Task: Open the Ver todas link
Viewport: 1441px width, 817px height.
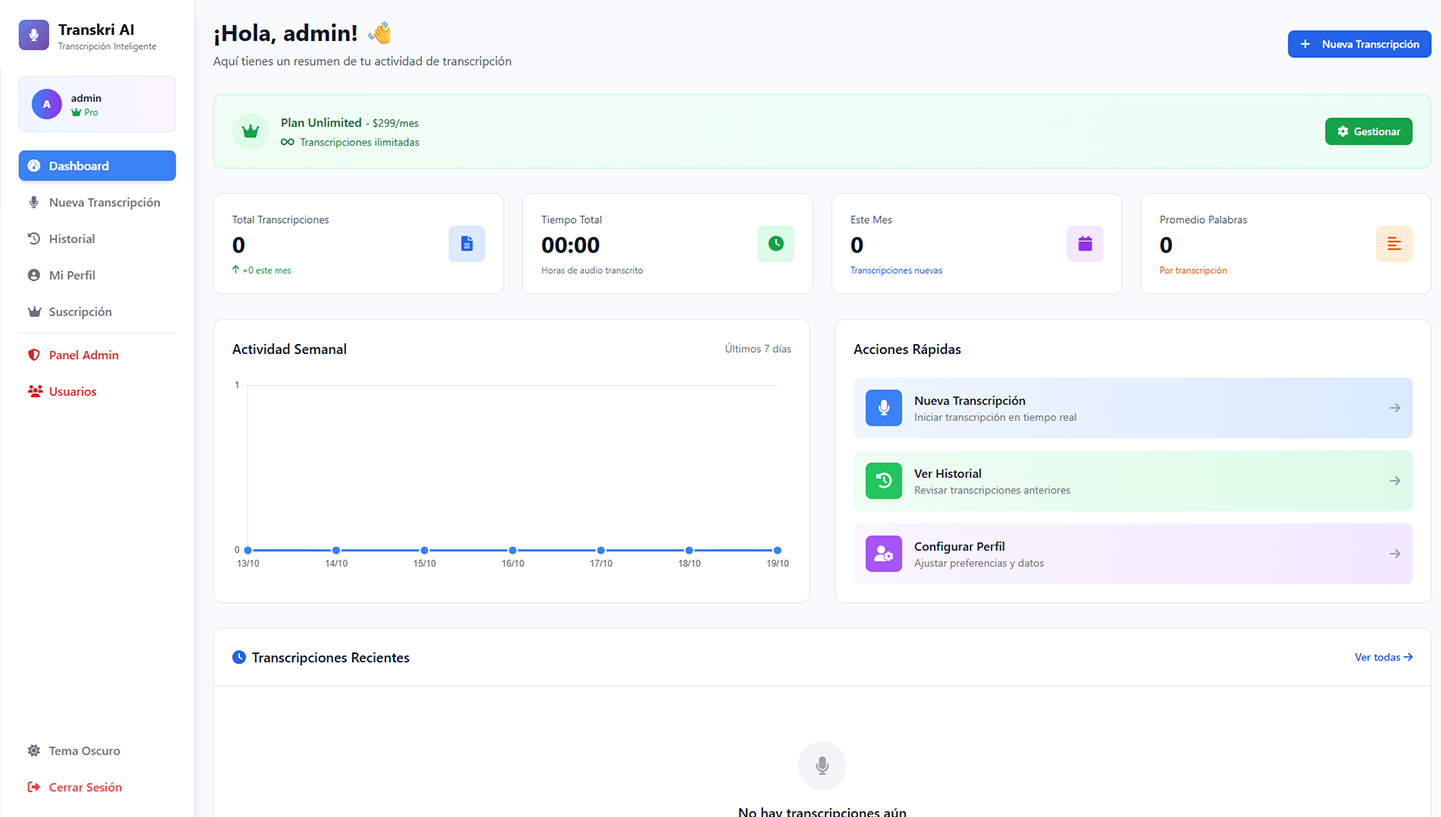Action: (1383, 657)
